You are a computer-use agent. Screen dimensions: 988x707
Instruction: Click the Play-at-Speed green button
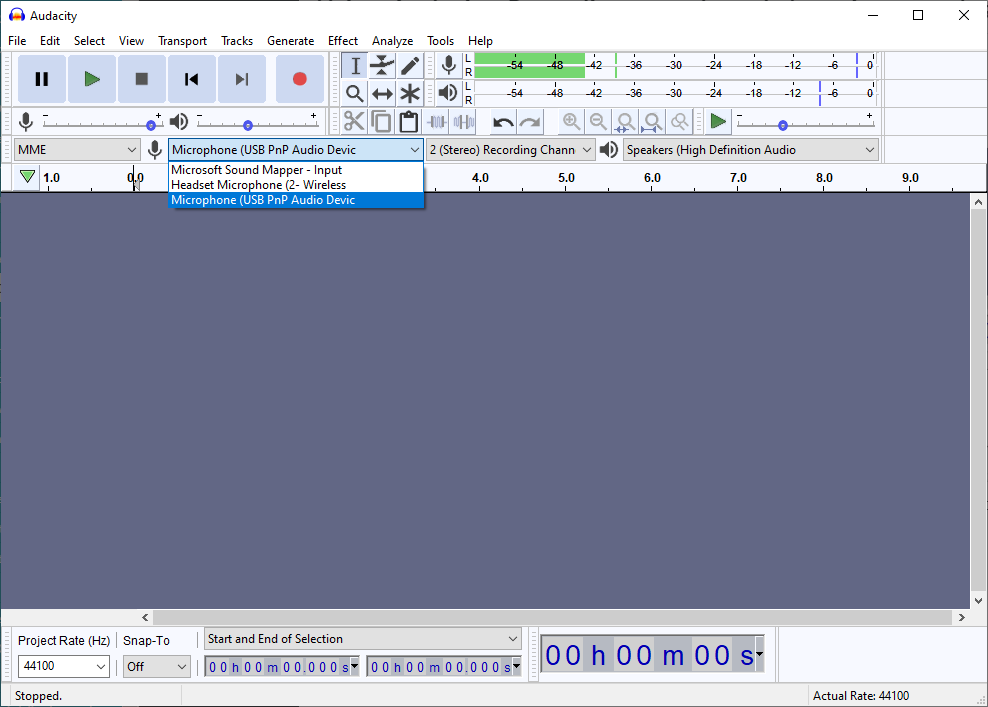tap(718, 122)
